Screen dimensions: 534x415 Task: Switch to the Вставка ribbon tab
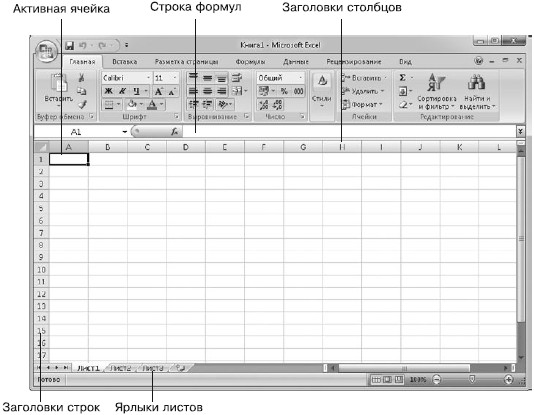(x=125, y=62)
